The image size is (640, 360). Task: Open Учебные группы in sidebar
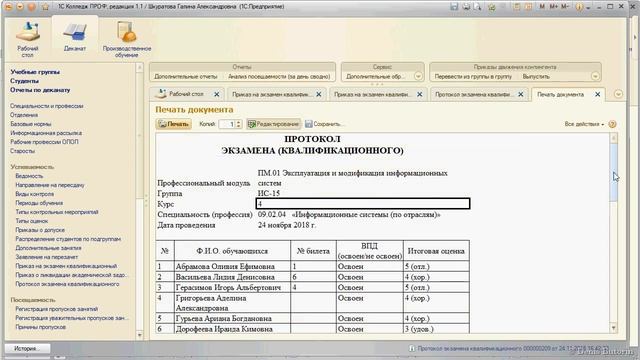click(35, 72)
